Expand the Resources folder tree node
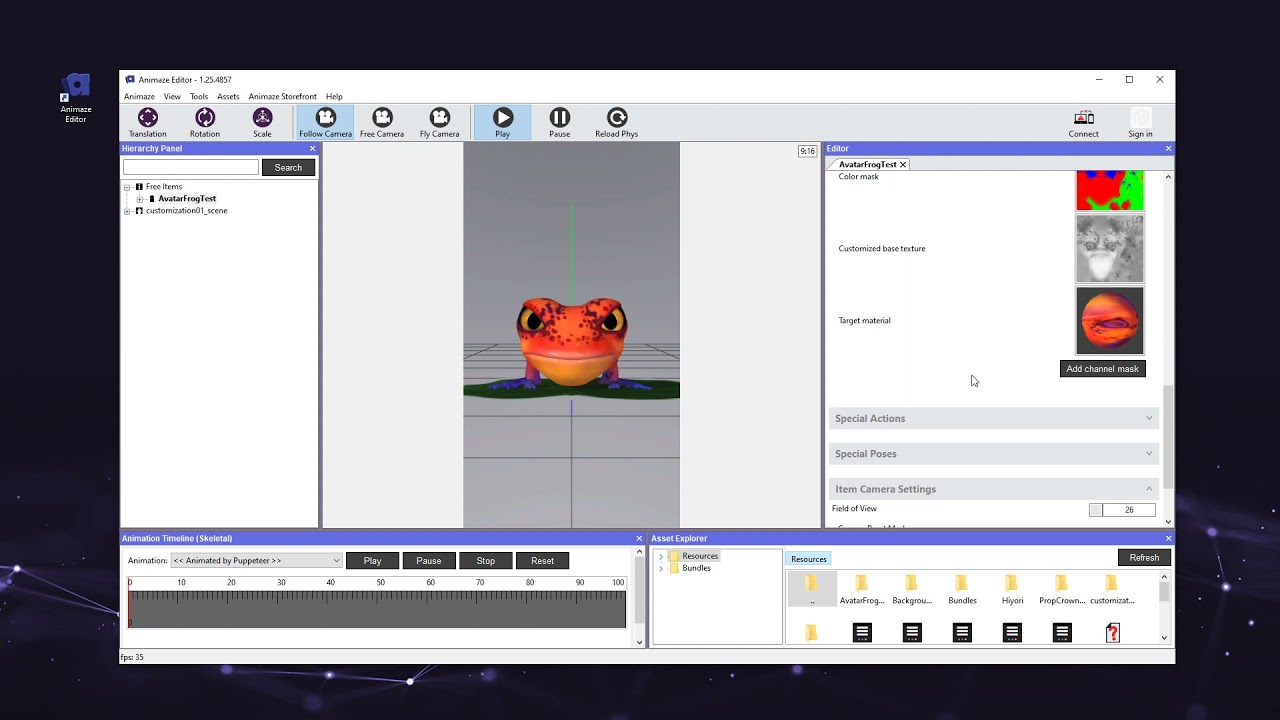The image size is (1280, 720). pyautogui.click(x=661, y=556)
